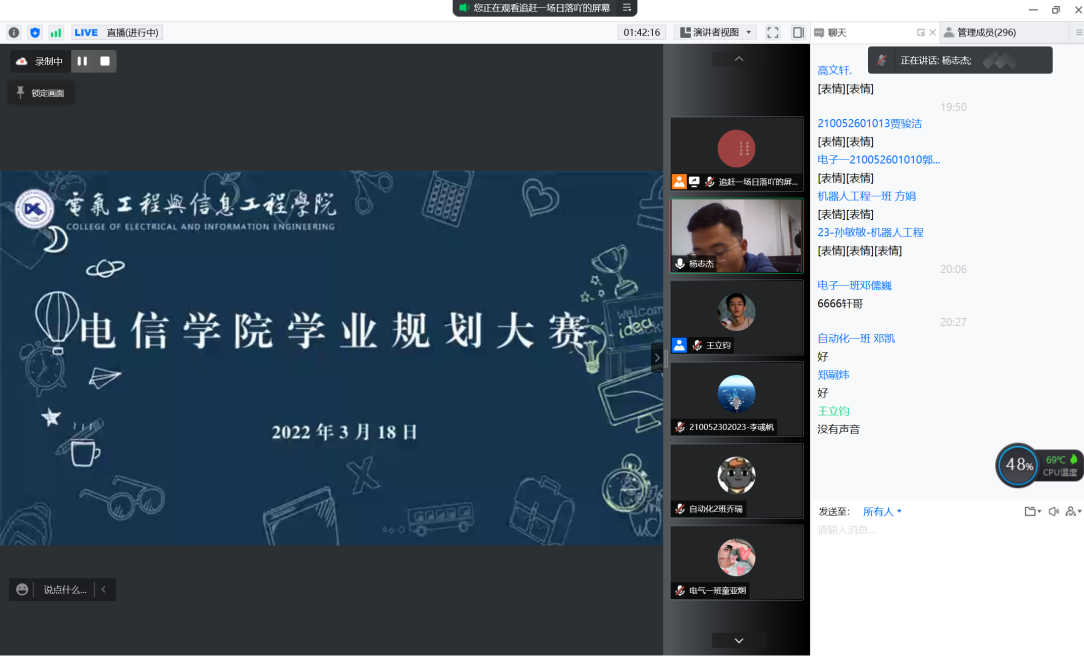Click the blue security shield icon
The image size is (1084, 656).
pyautogui.click(x=35, y=33)
